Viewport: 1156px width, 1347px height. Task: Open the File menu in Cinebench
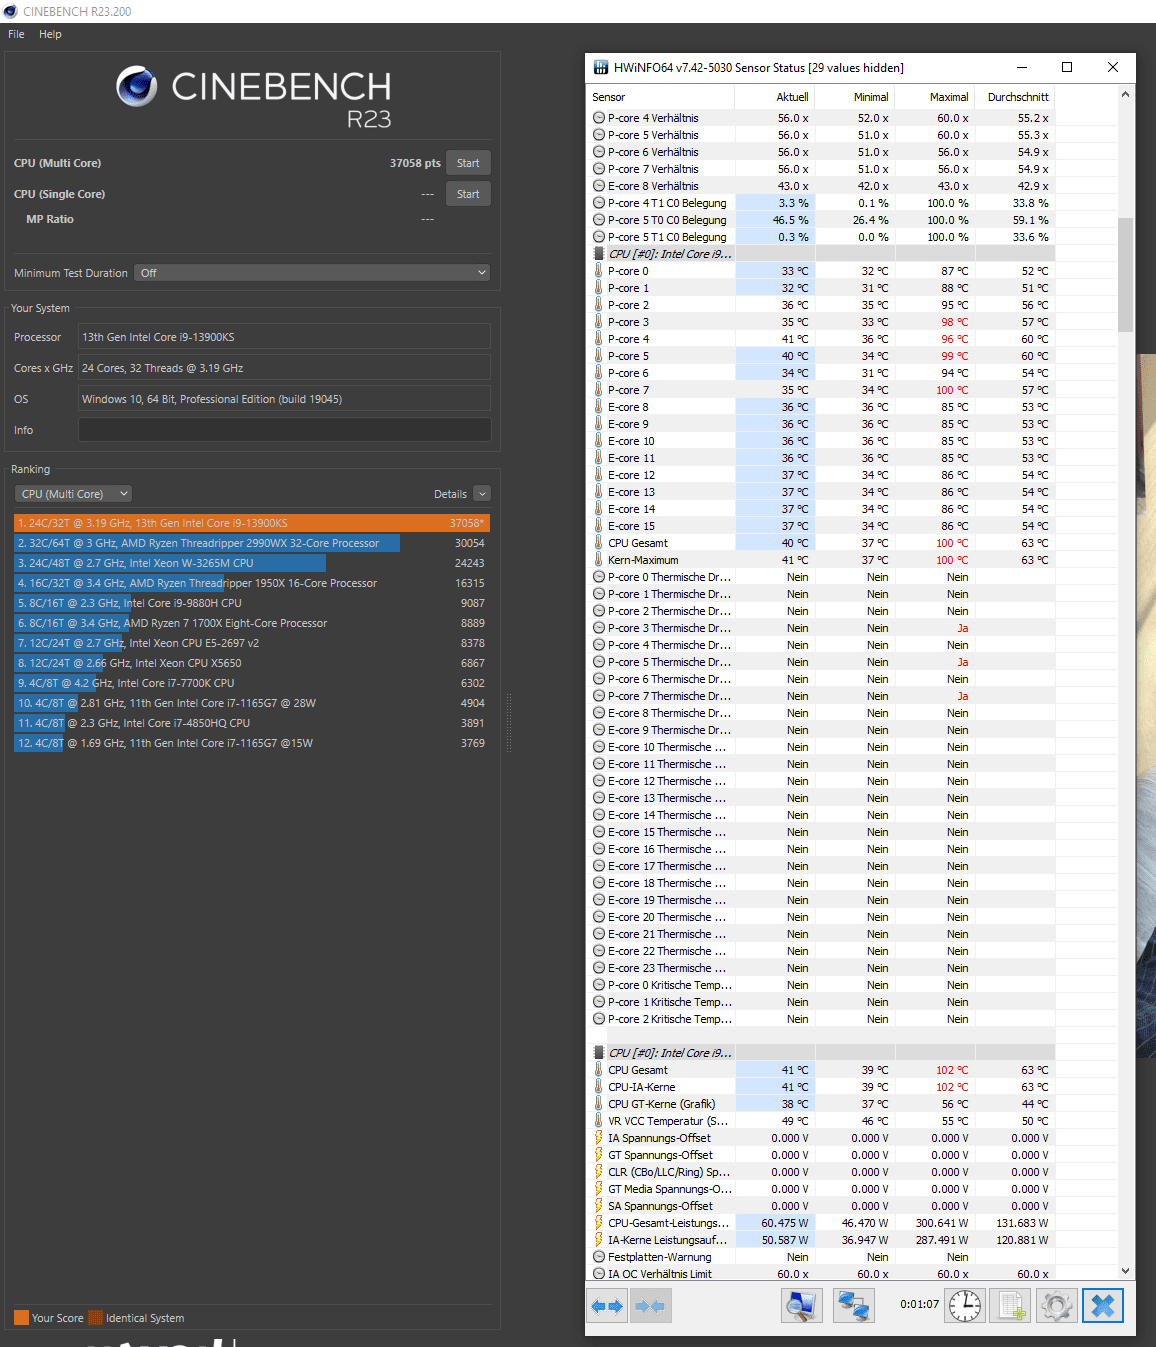click(16, 34)
